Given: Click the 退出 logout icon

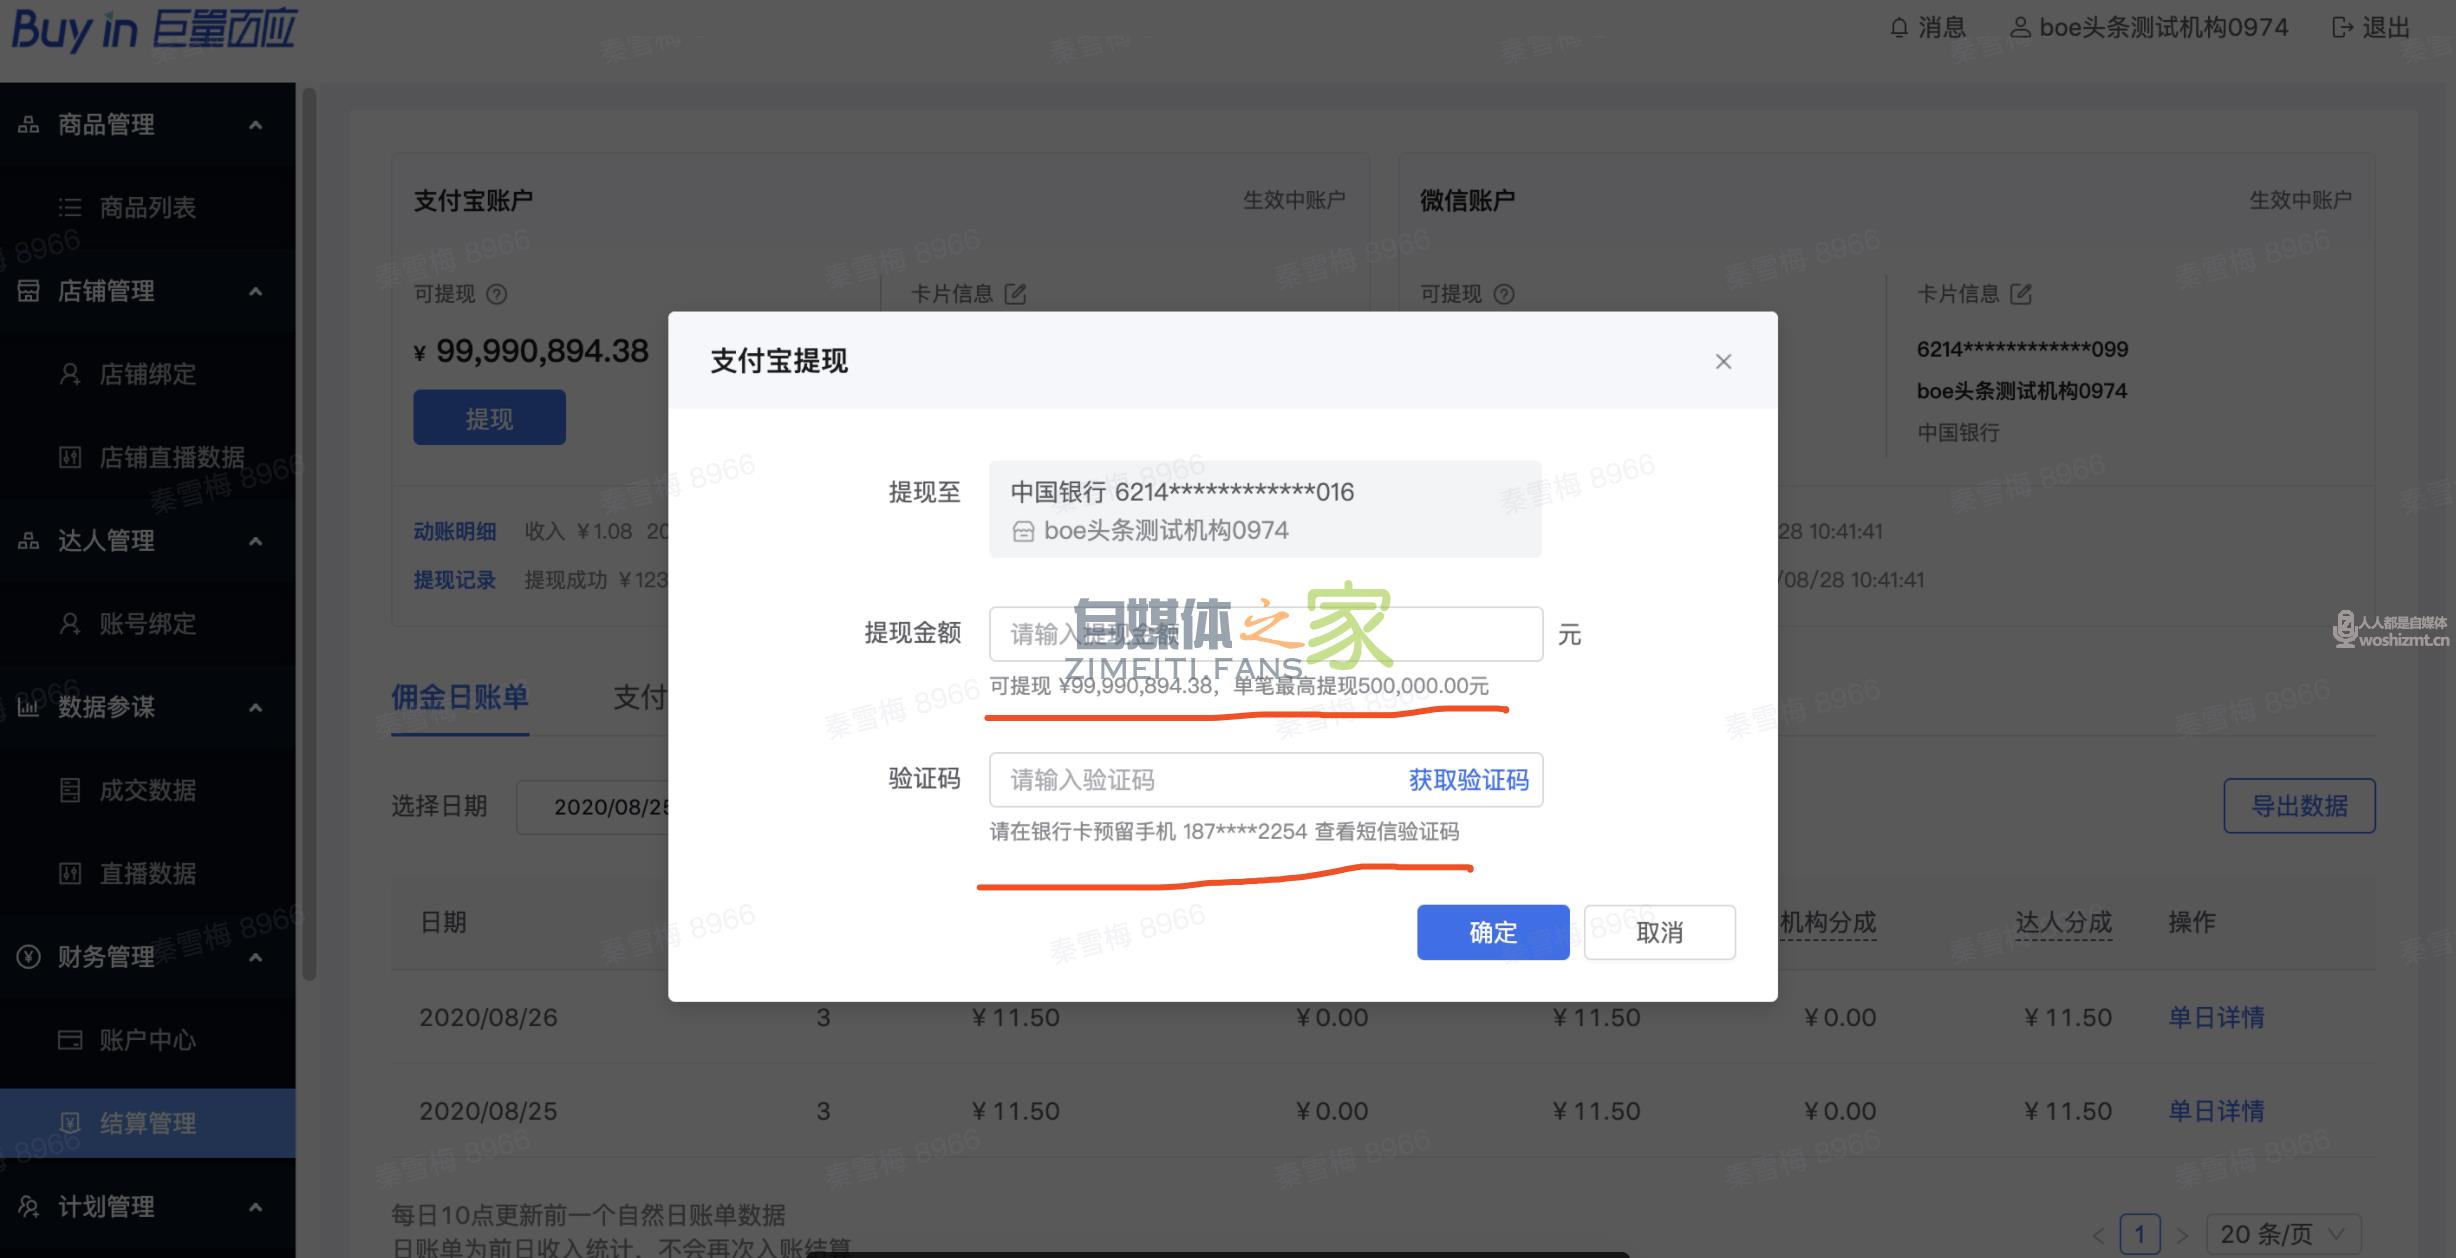Looking at the screenshot, I should coord(2341,28).
